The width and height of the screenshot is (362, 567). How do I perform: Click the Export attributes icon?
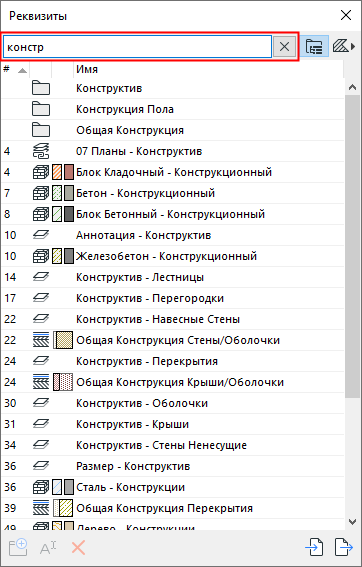pos(344,547)
